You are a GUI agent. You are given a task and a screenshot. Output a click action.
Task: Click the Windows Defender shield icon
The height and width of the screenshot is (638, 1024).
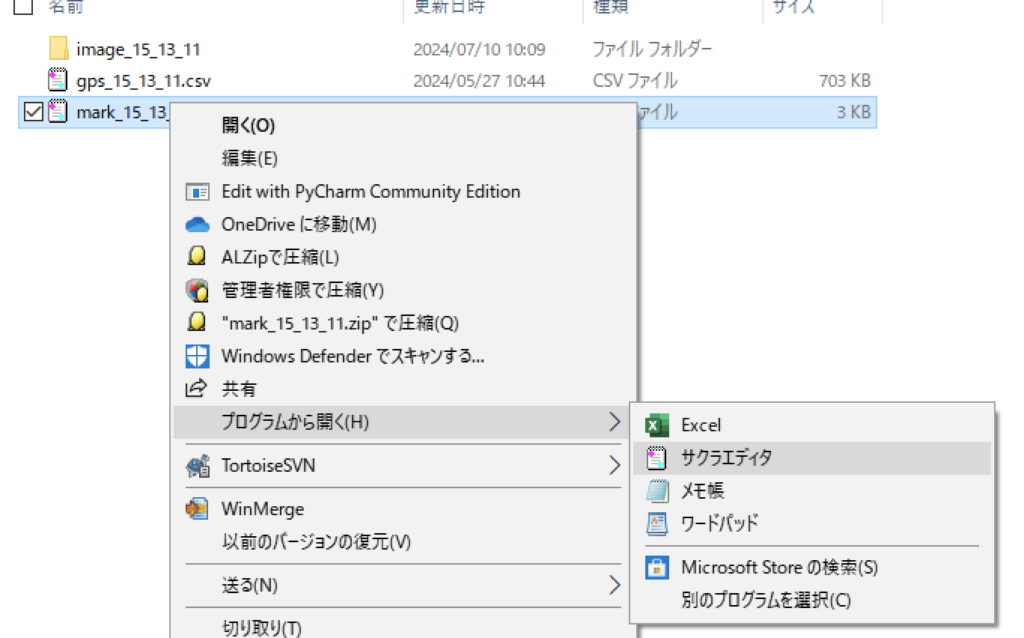(x=197, y=357)
